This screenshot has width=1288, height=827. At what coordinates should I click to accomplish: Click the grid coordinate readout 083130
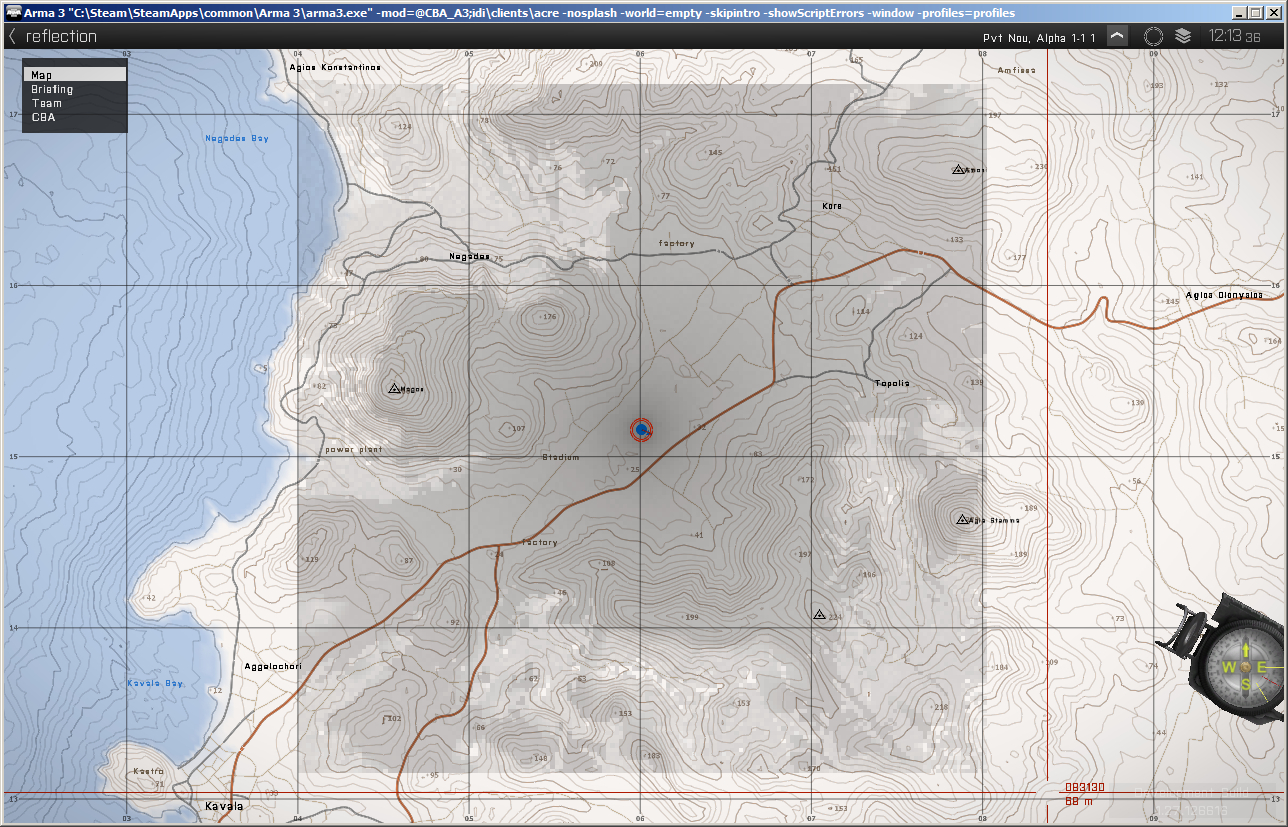click(1085, 788)
